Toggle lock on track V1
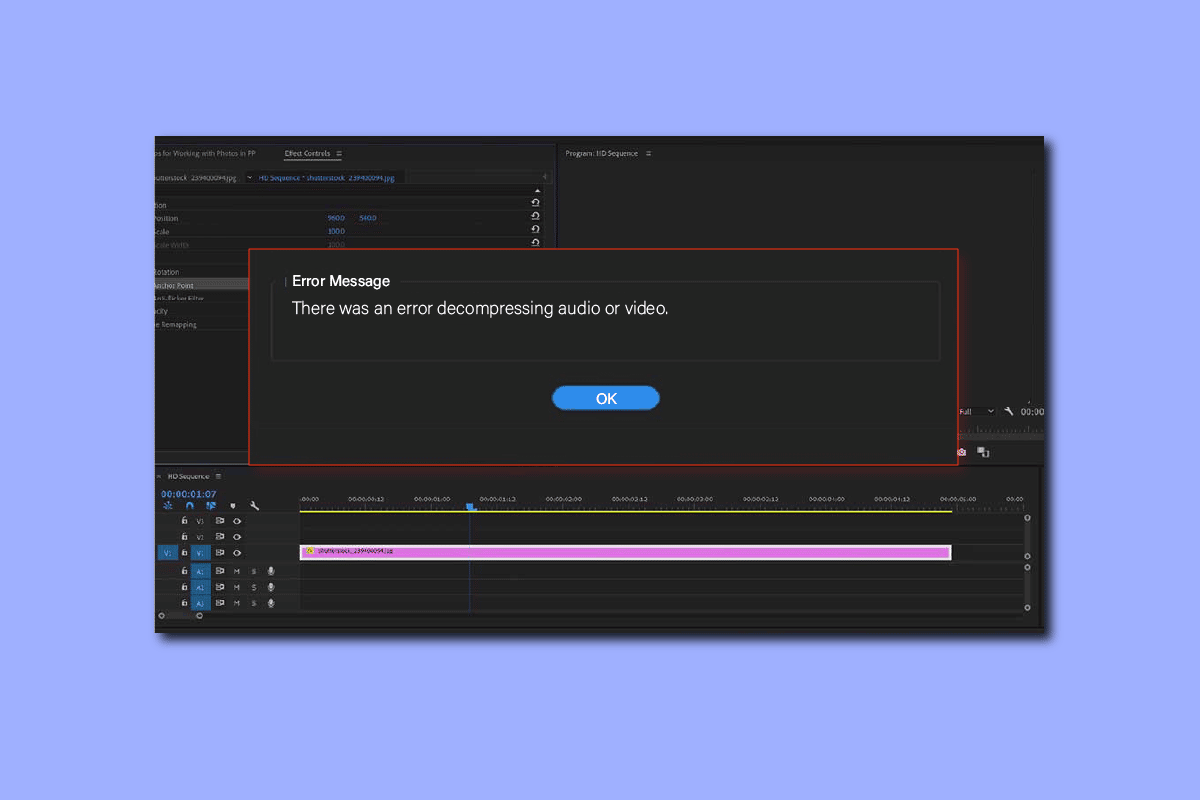1200x800 pixels. [184, 553]
